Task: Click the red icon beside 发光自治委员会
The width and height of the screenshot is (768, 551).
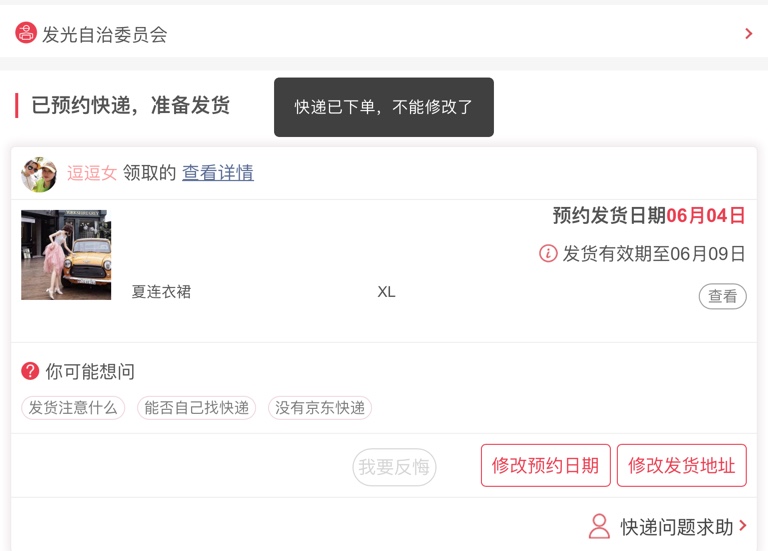Action: point(26,33)
